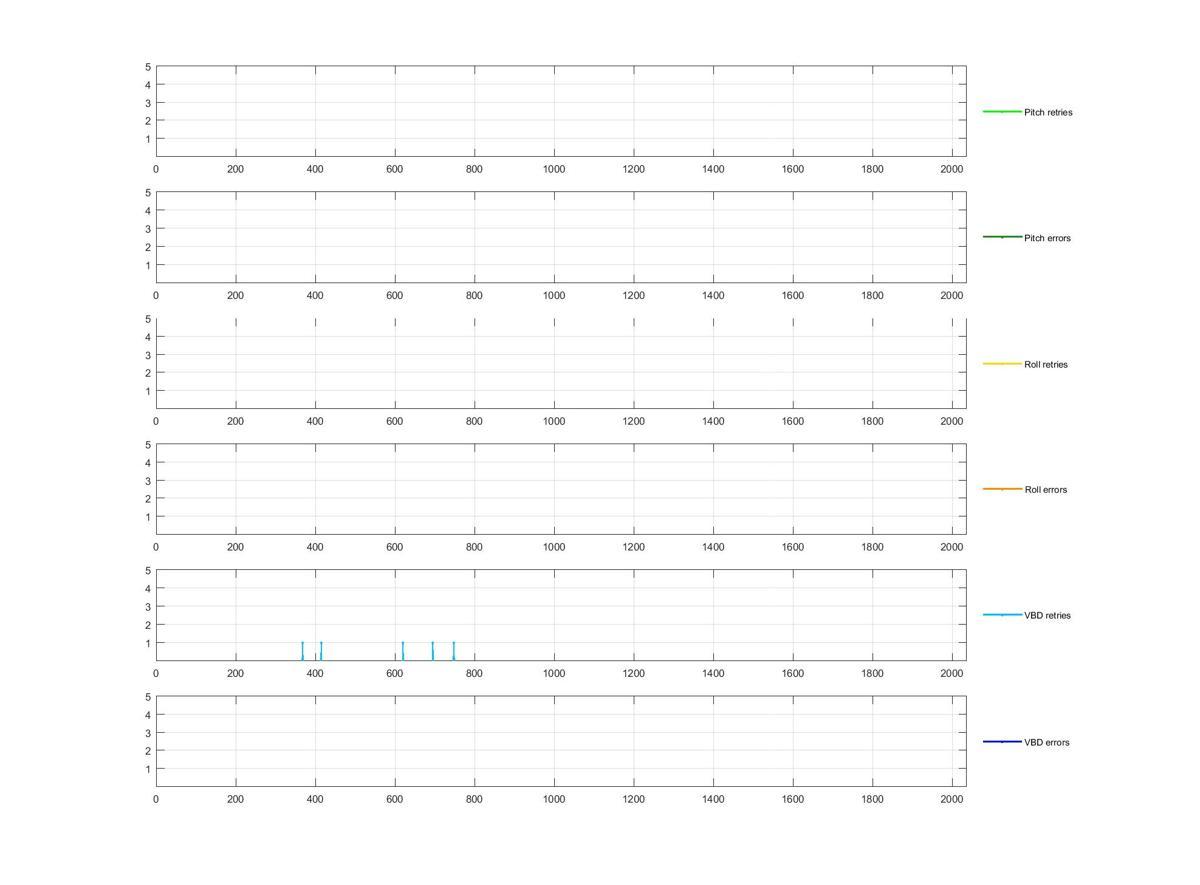Click the 800 tick under VBD retries plot

click(x=474, y=673)
